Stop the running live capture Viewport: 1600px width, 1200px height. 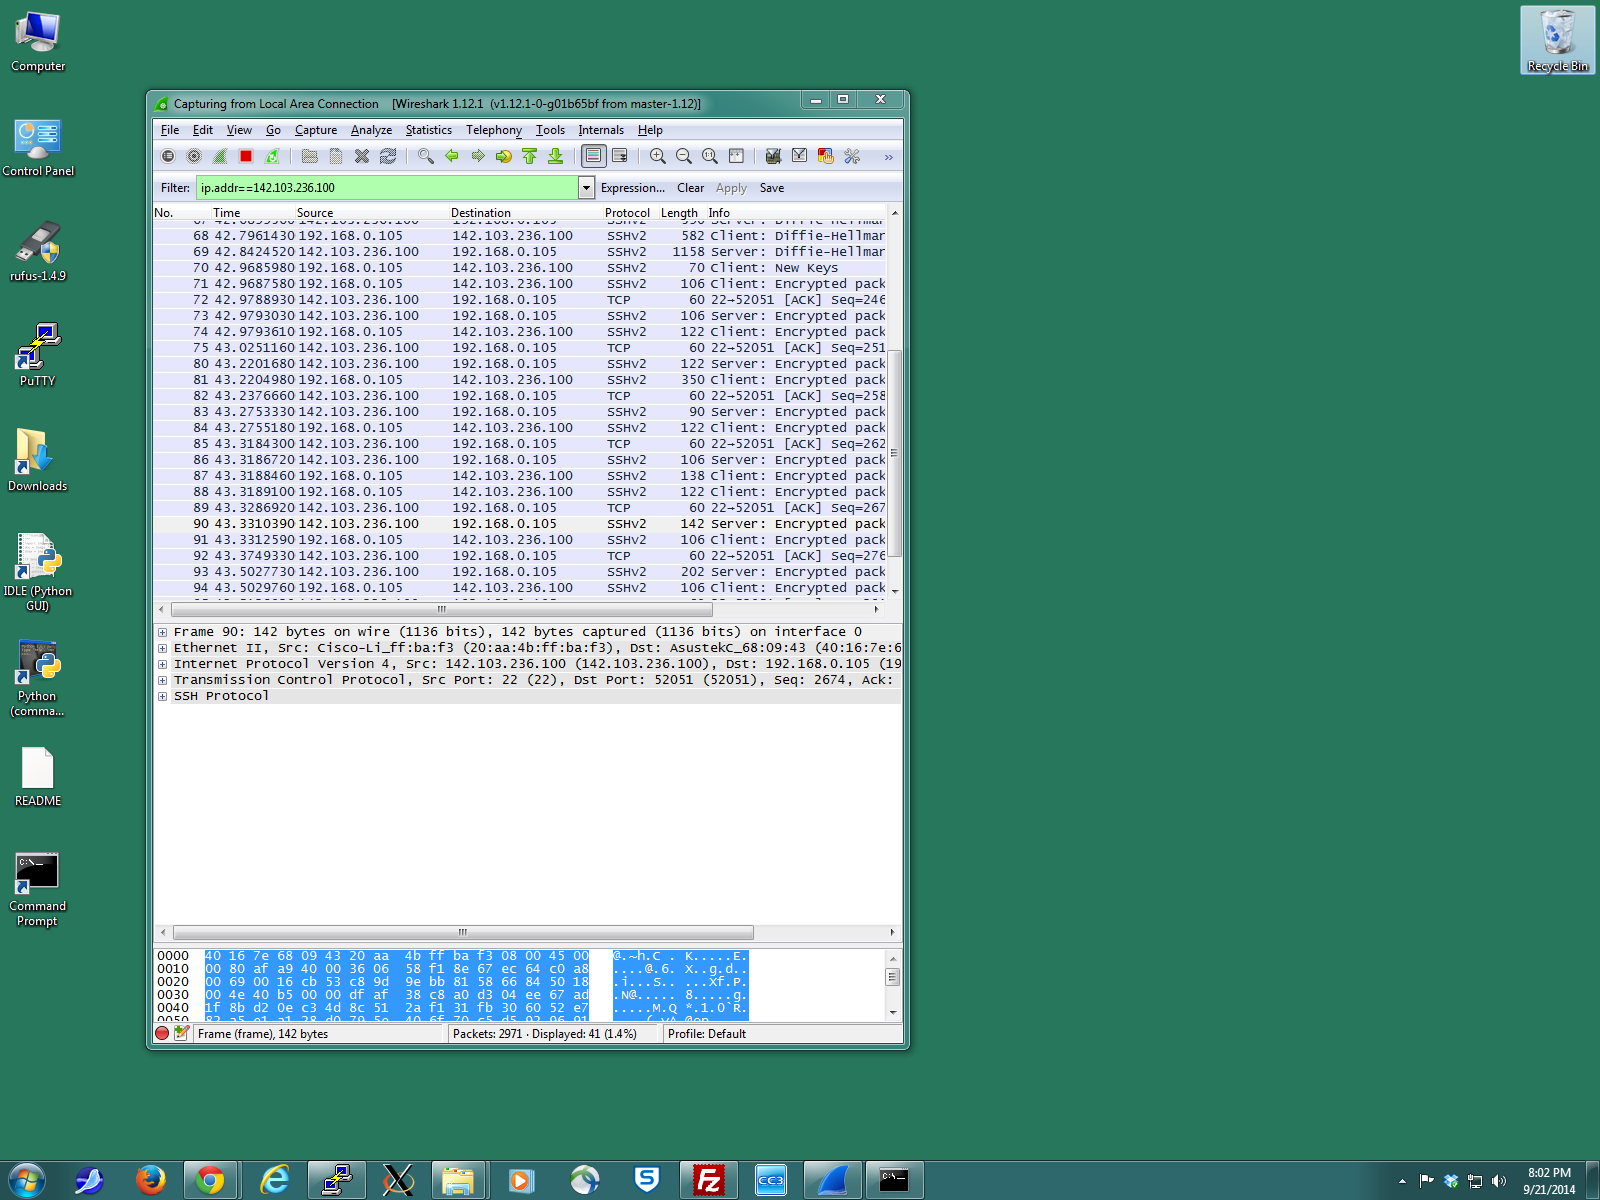[x=246, y=156]
